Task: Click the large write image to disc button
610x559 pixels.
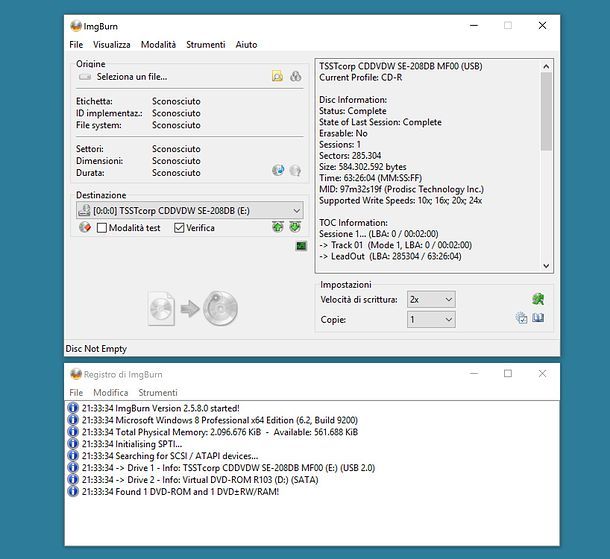Action: [x=193, y=308]
